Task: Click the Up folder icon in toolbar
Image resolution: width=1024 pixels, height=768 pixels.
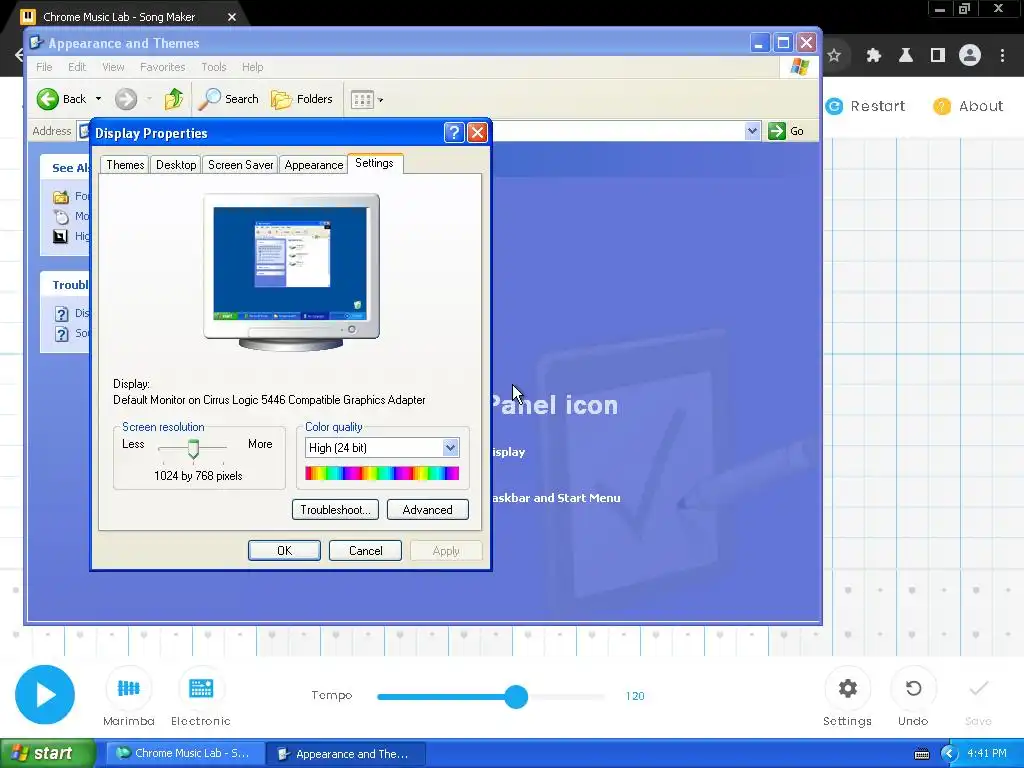Action: coord(174,99)
